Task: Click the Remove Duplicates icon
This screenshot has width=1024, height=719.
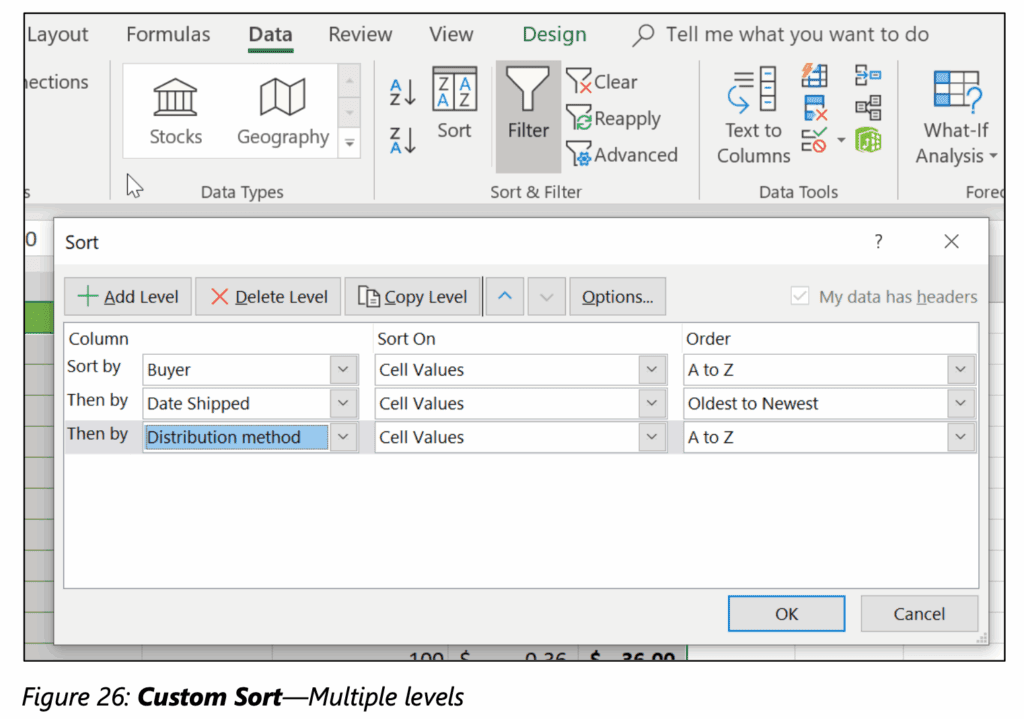Action: point(813,105)
